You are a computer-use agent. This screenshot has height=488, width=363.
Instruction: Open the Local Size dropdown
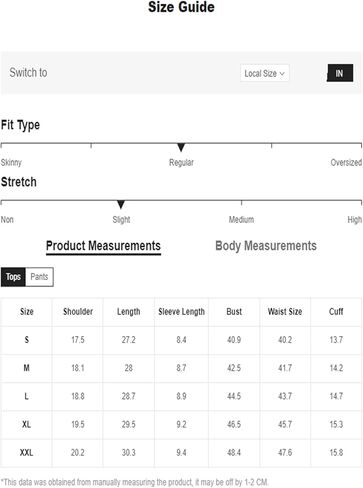(265, 73)
